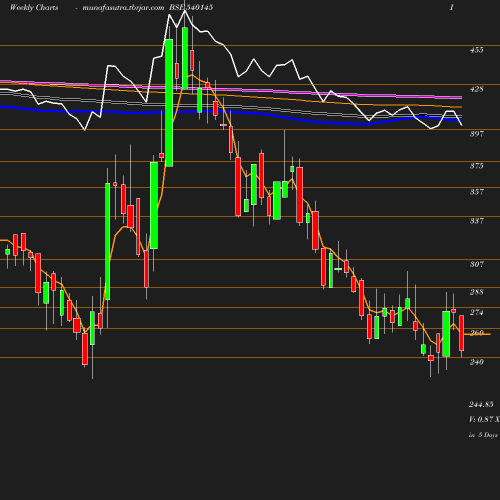Select the 428 price axis label
The height and width of the screenshot is (500, 500).
pyautogui.click(x=477, y=89)
